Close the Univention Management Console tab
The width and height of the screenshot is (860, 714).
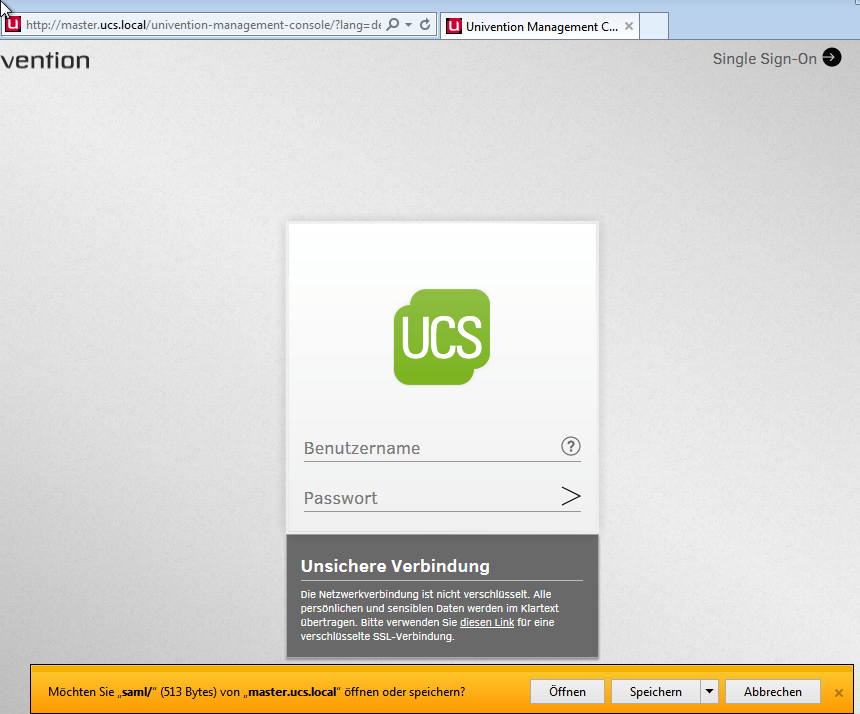click(629, 27)
